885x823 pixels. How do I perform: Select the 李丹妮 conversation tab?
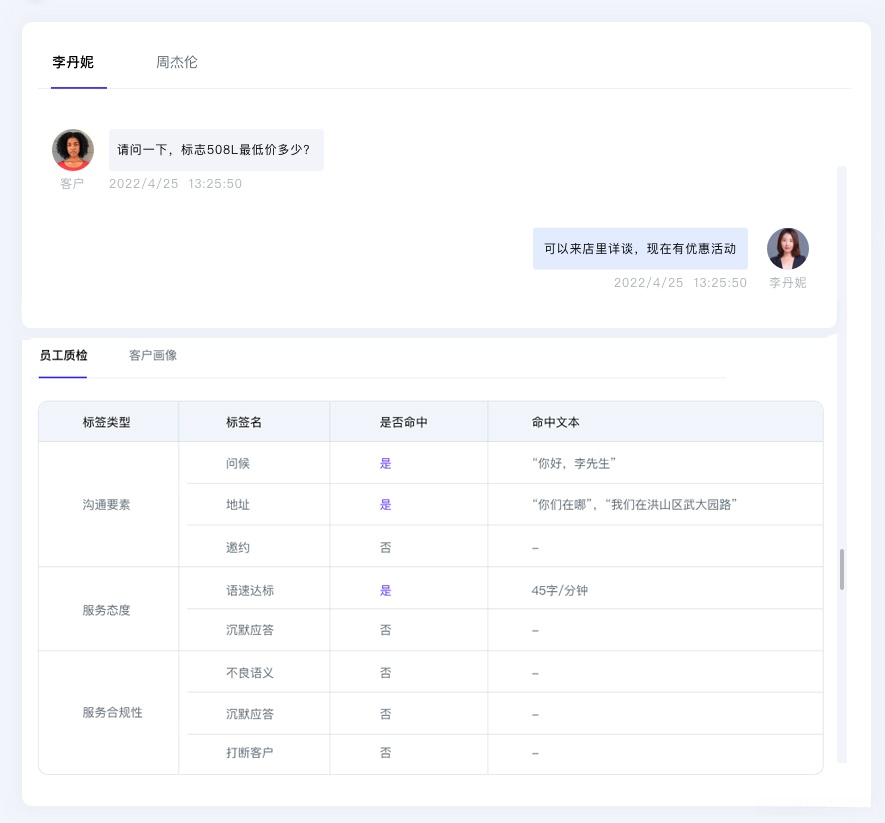coord(73,62)
